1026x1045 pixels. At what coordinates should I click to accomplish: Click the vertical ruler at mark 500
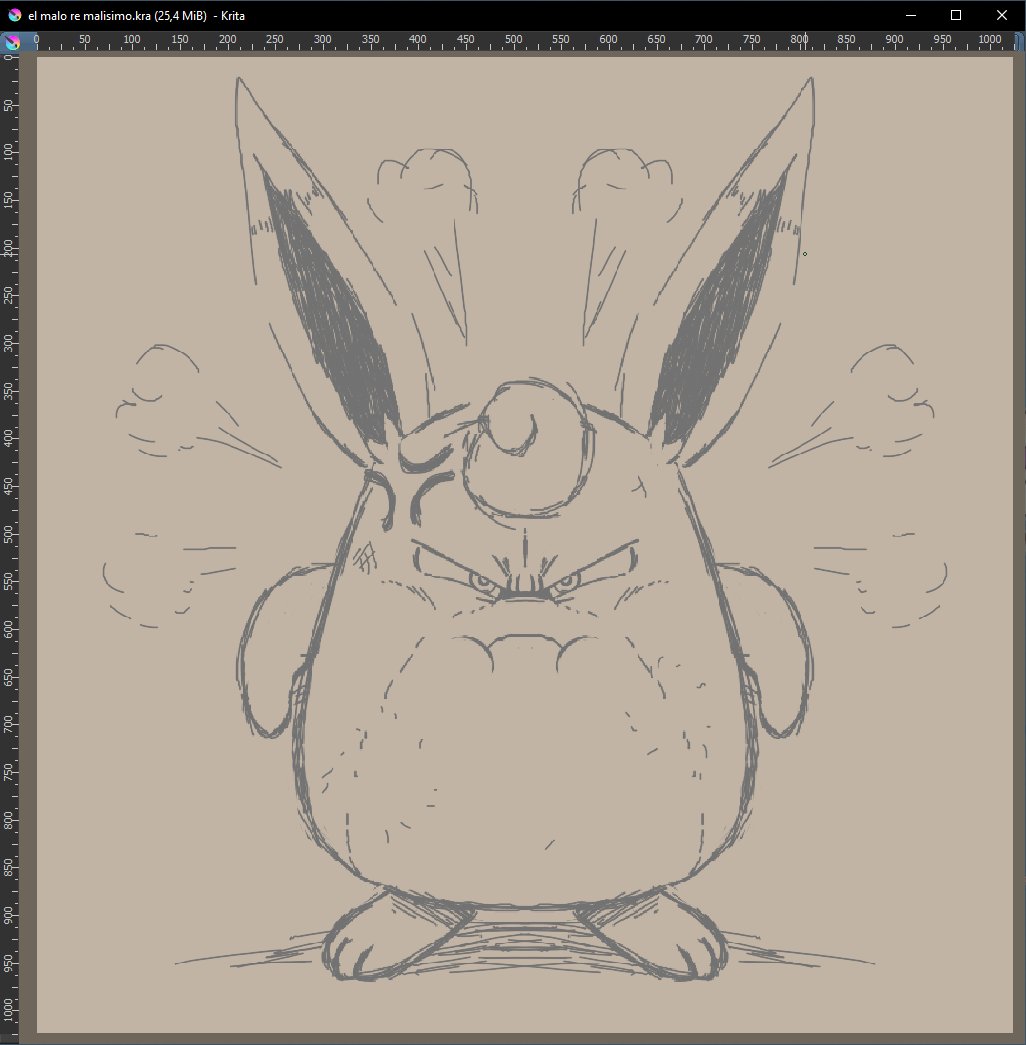(x=9, y=534)
